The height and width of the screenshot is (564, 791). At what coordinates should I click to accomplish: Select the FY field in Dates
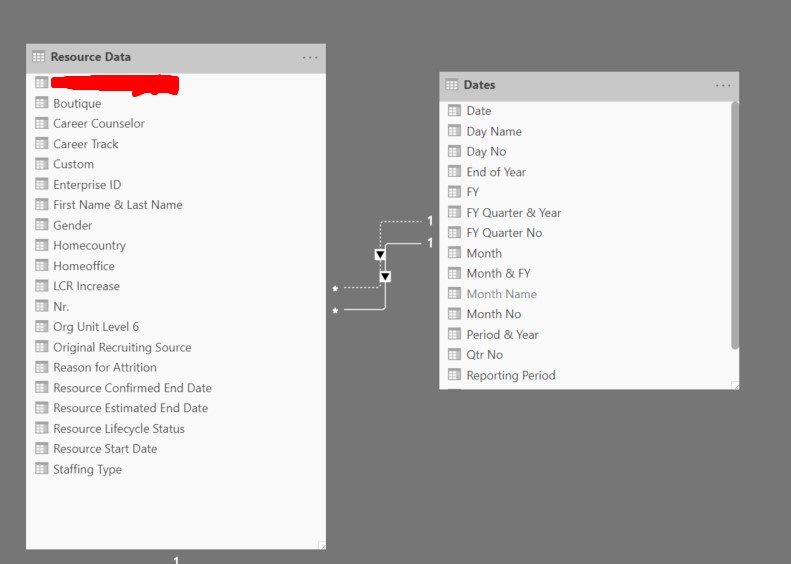click(473, 192)
